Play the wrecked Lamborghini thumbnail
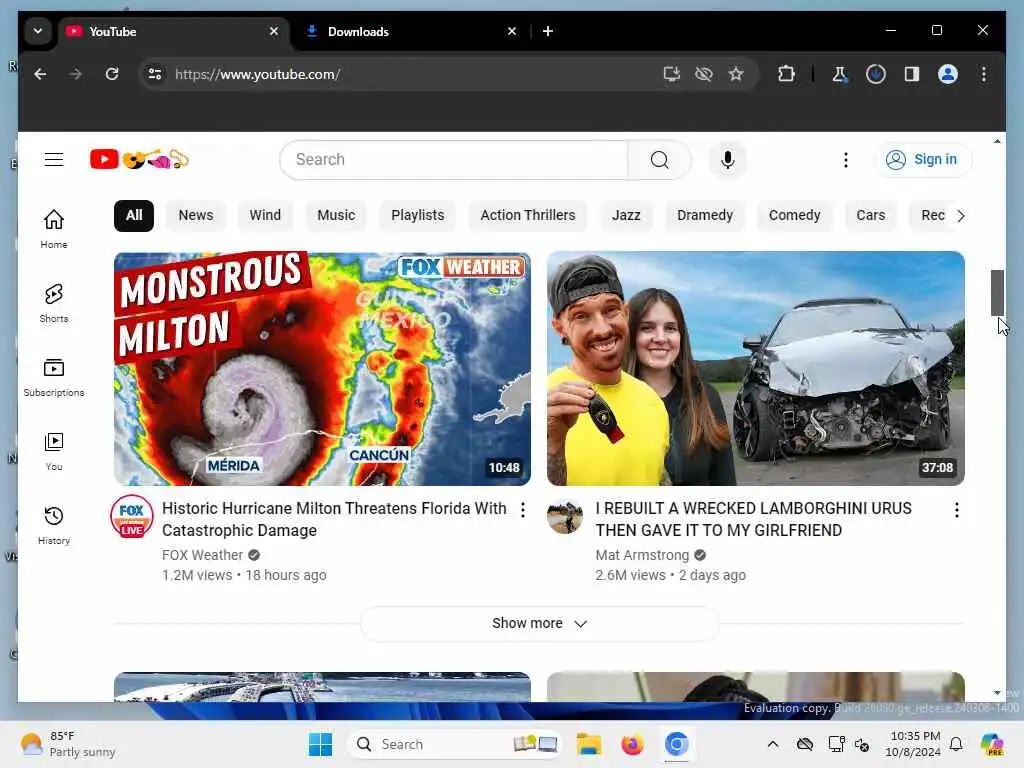 (756, 369)
